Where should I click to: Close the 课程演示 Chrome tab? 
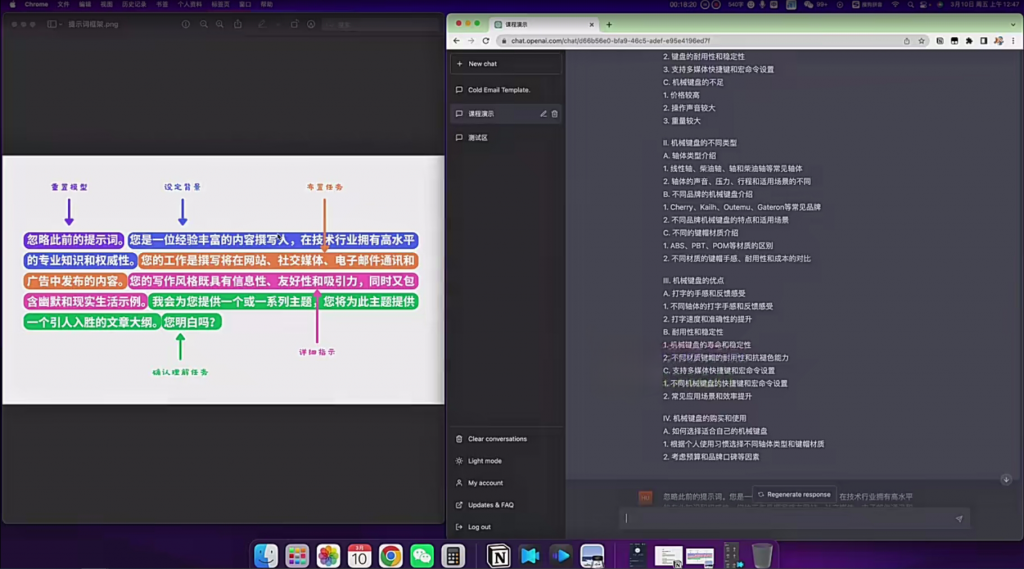tap(592, 25)
